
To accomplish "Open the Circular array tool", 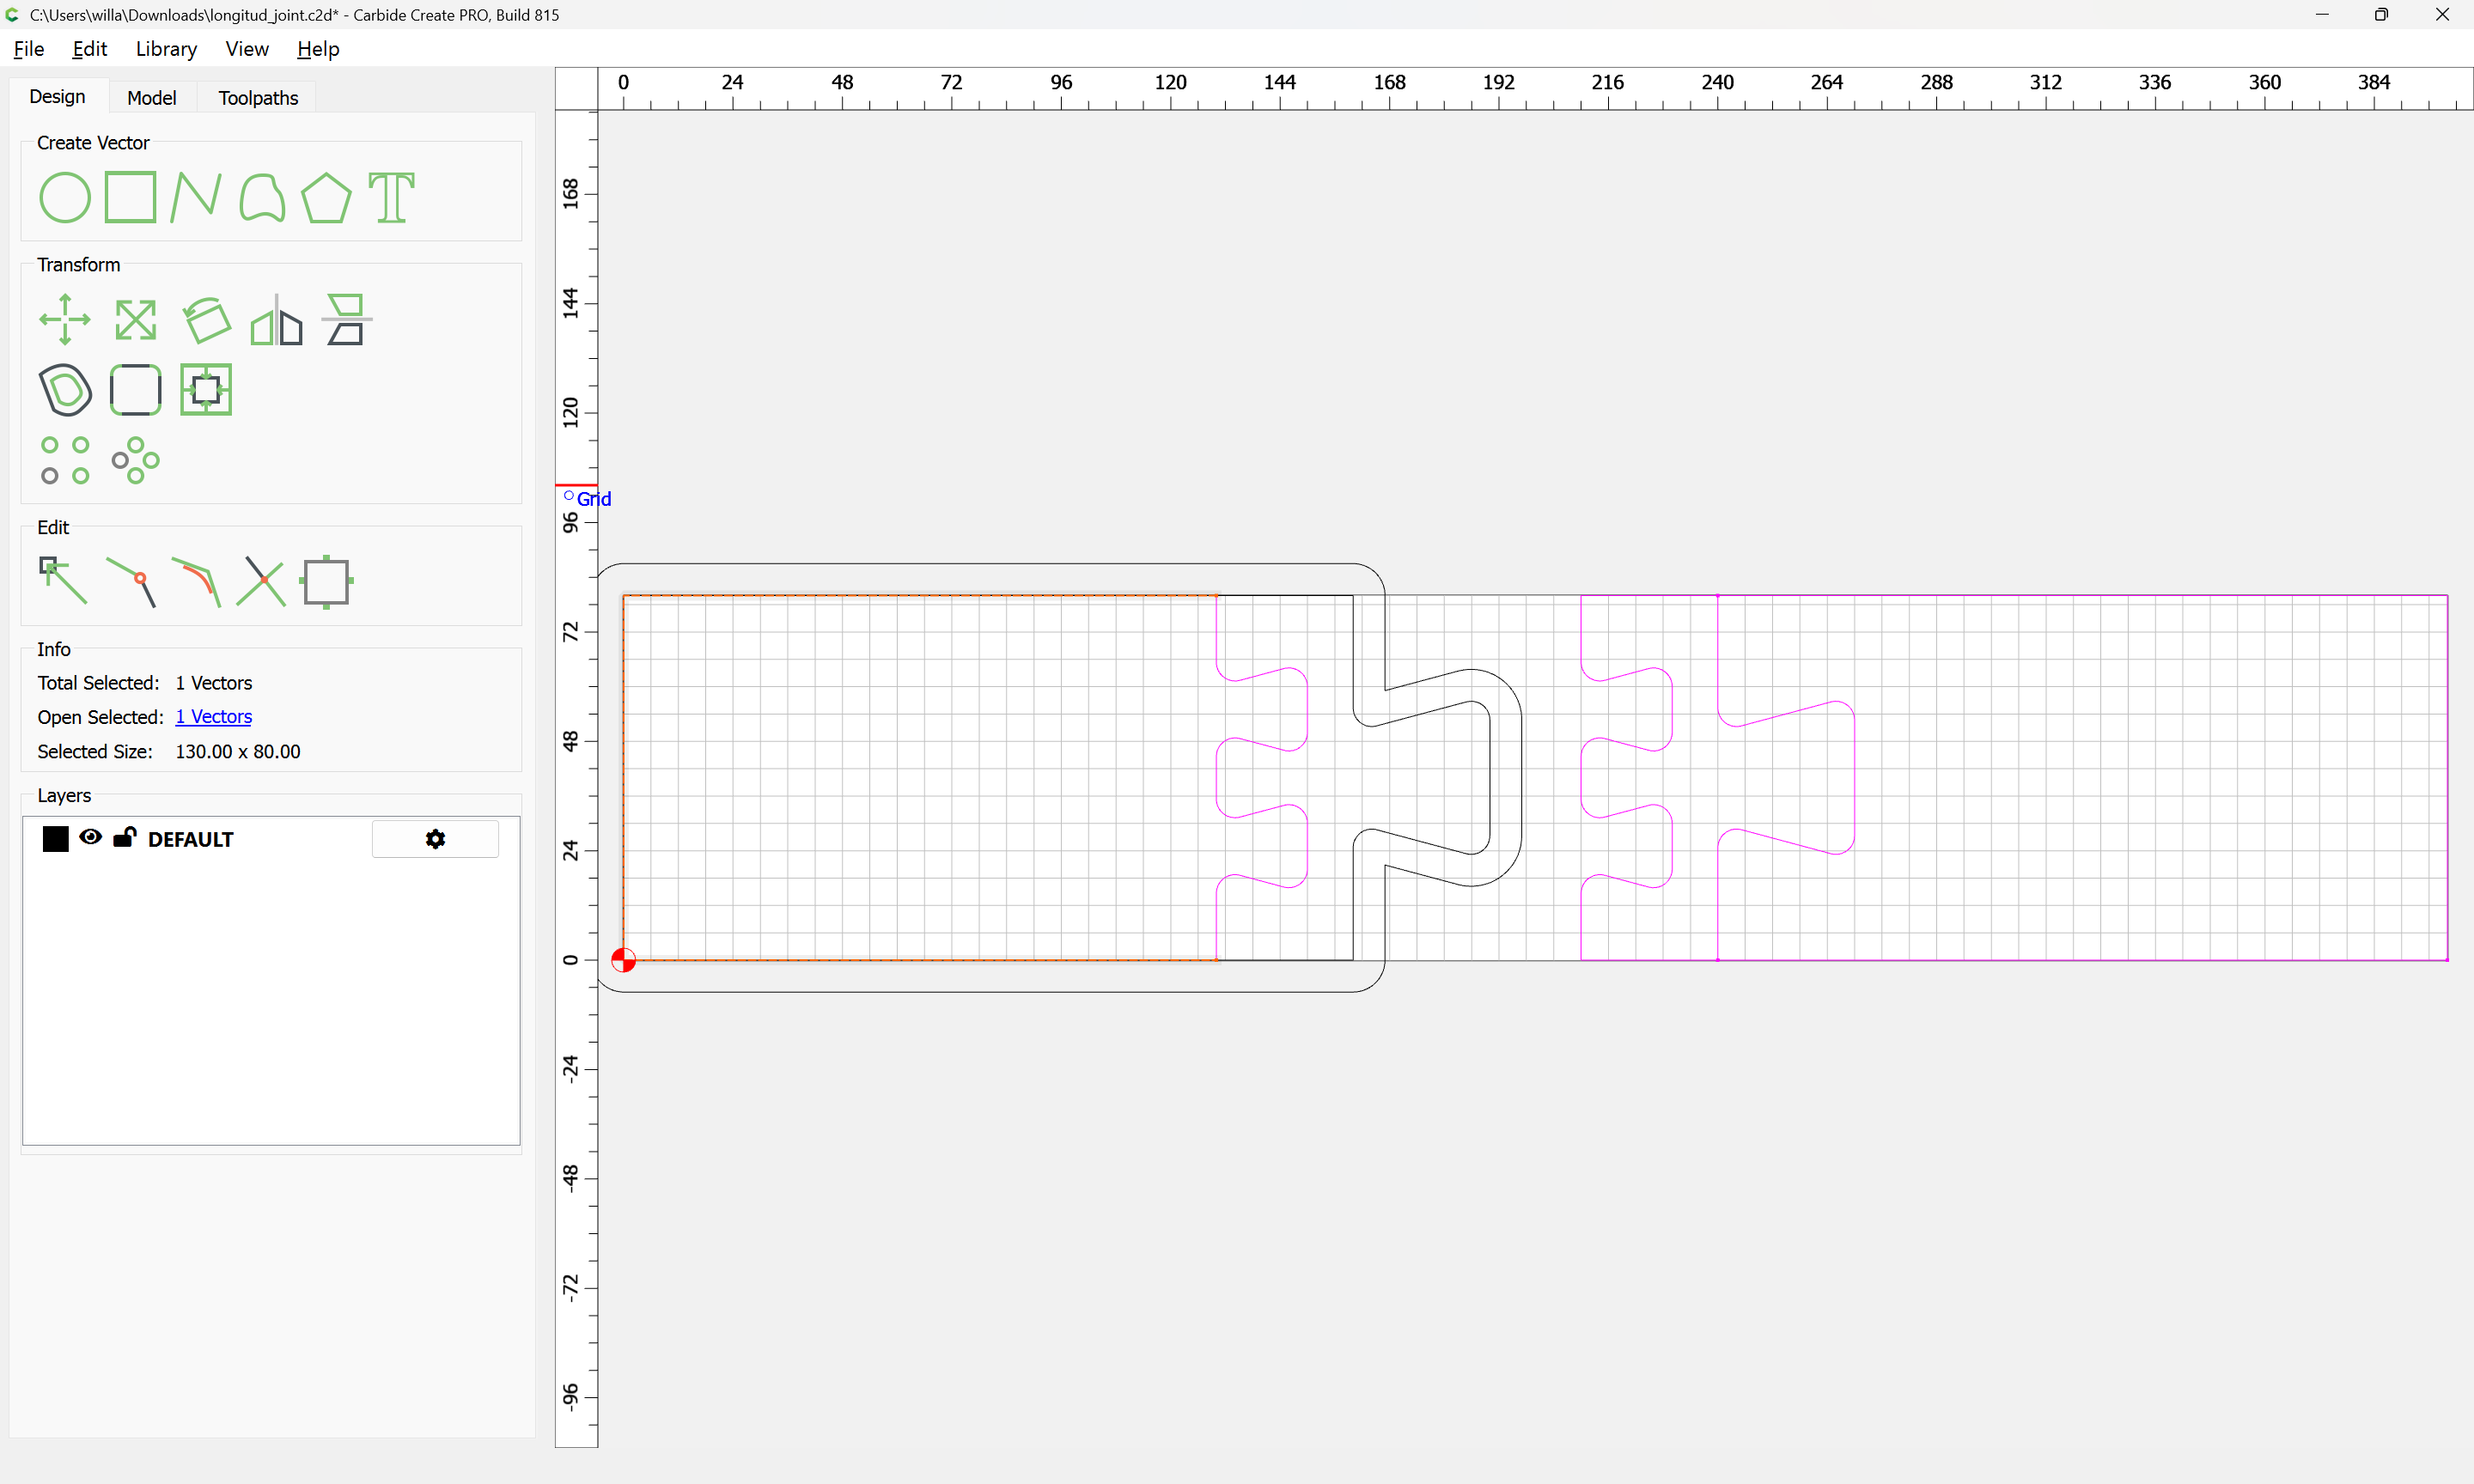I will [x=135, y=460].
